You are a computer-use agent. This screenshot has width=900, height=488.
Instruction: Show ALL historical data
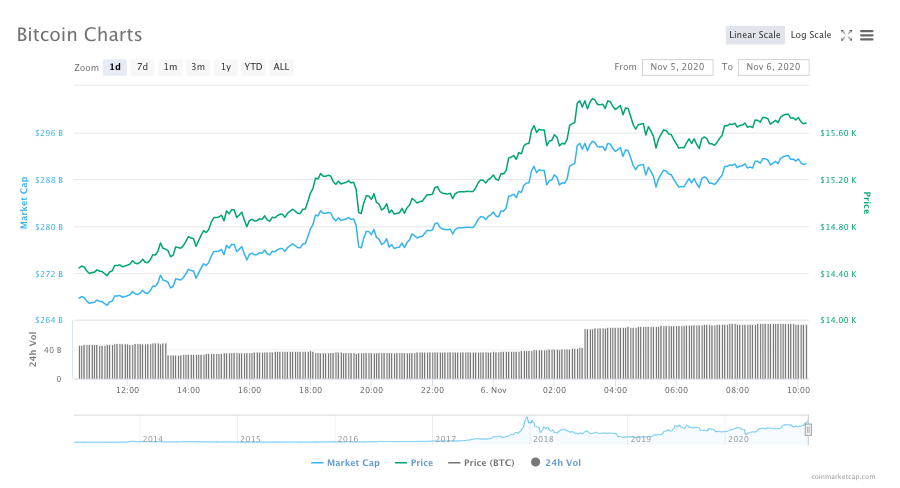[x=282, y=67]
